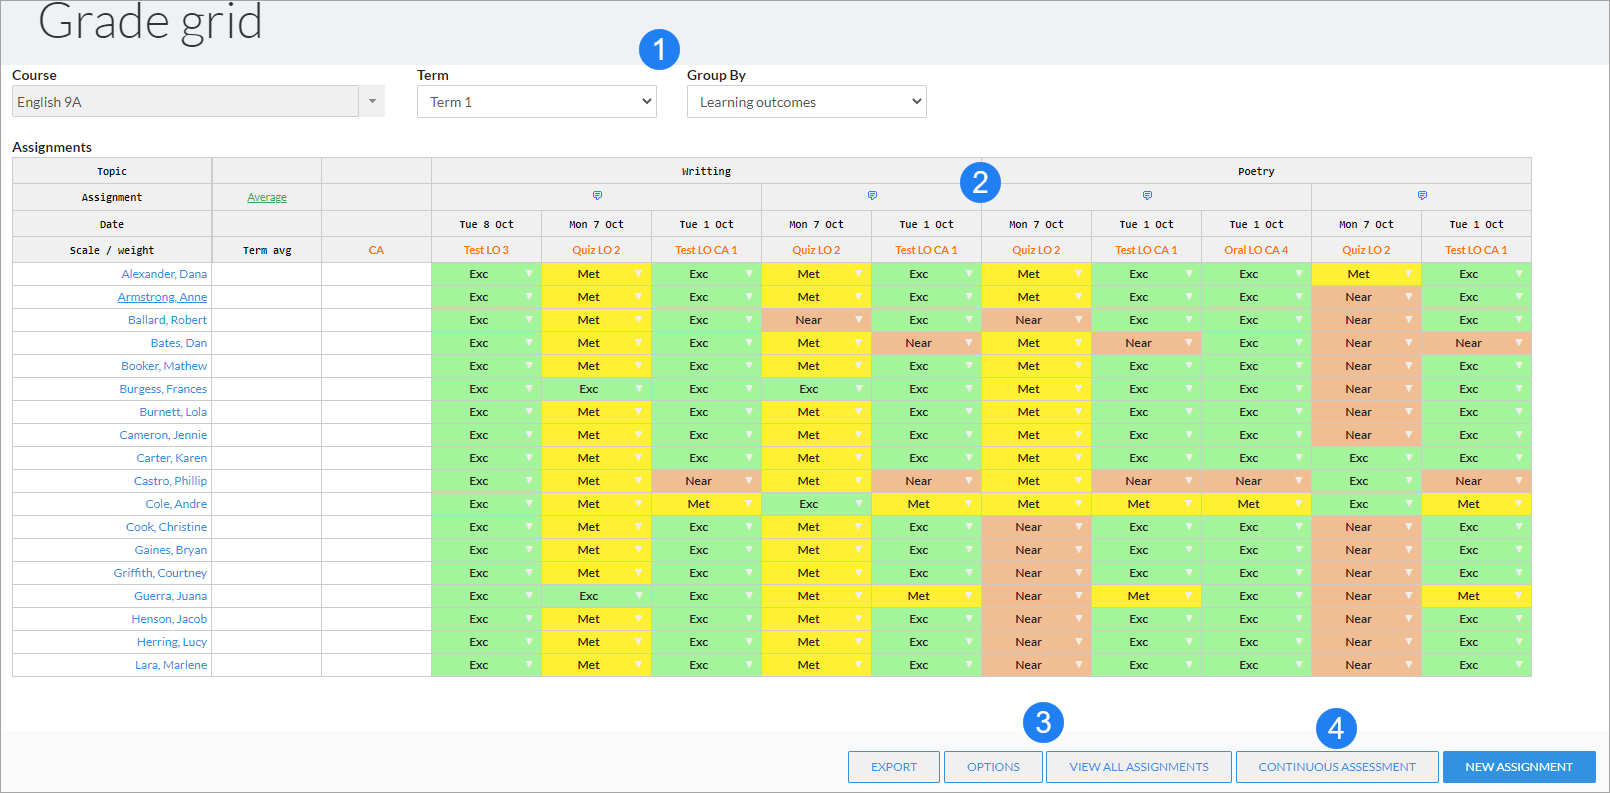Image resolution: width=1610 pixels, height=793 pixels.
Task: Open comment icon for group containing Test LO 3
Action: (x=597, y=196)
